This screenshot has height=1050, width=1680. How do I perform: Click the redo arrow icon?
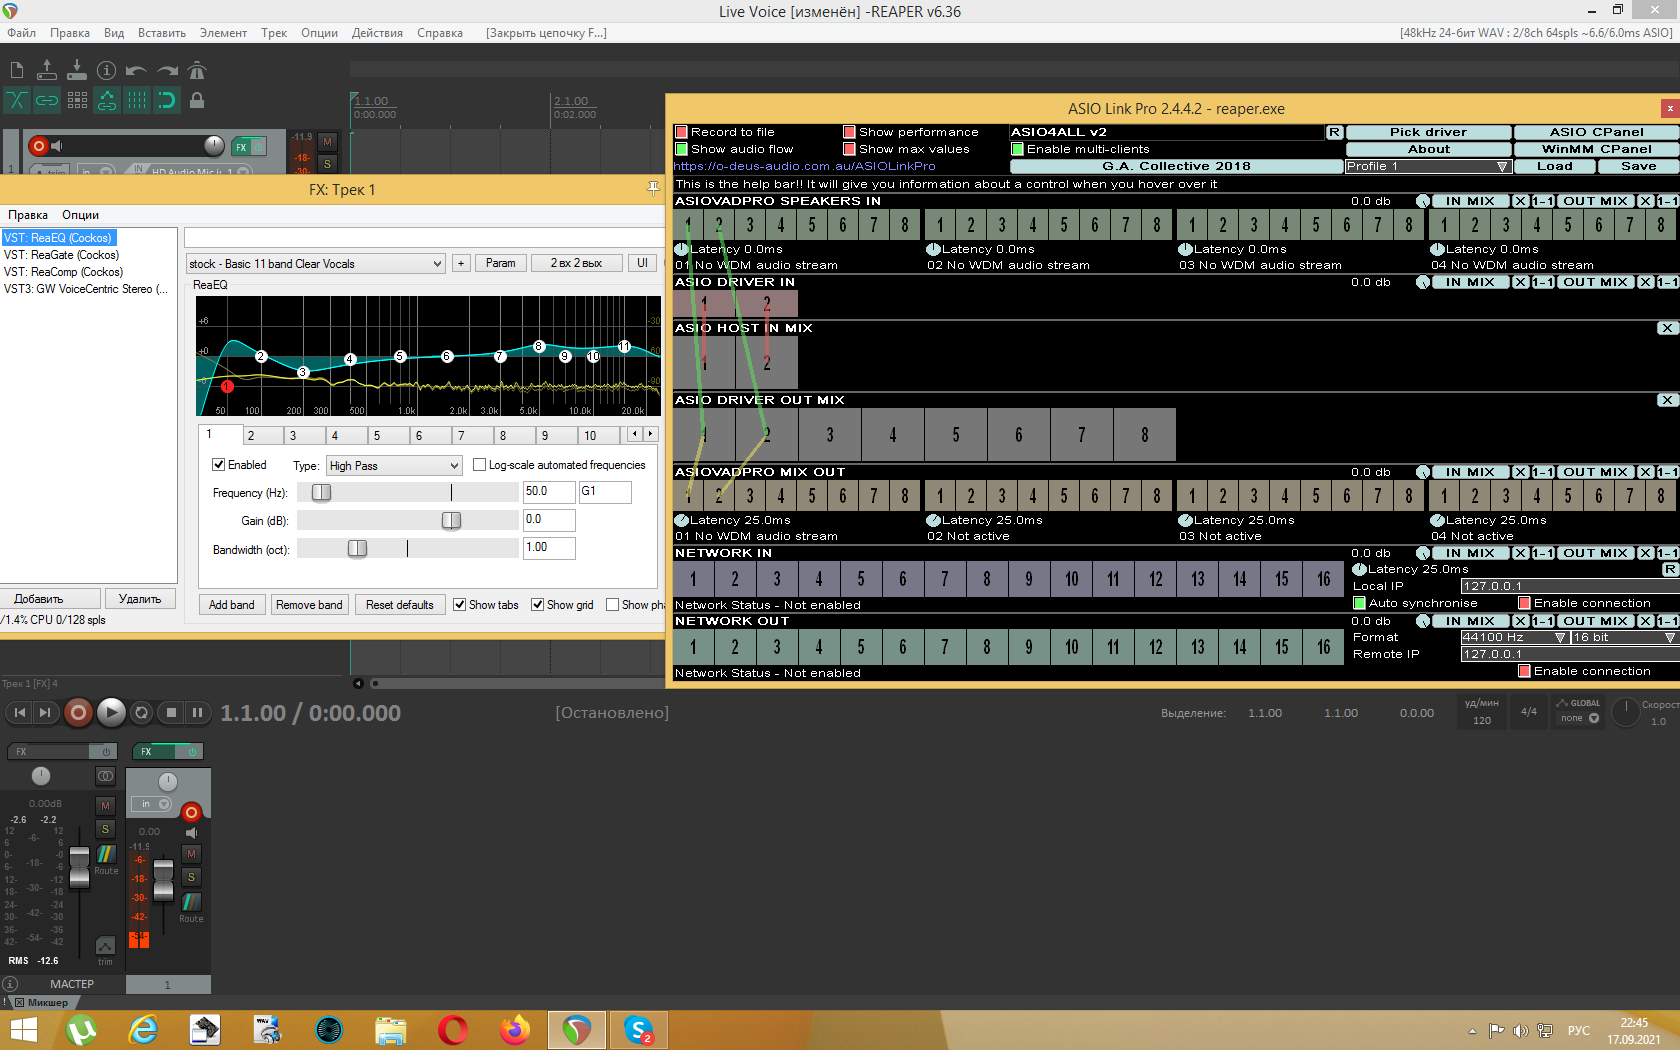(x=167, y=70)
